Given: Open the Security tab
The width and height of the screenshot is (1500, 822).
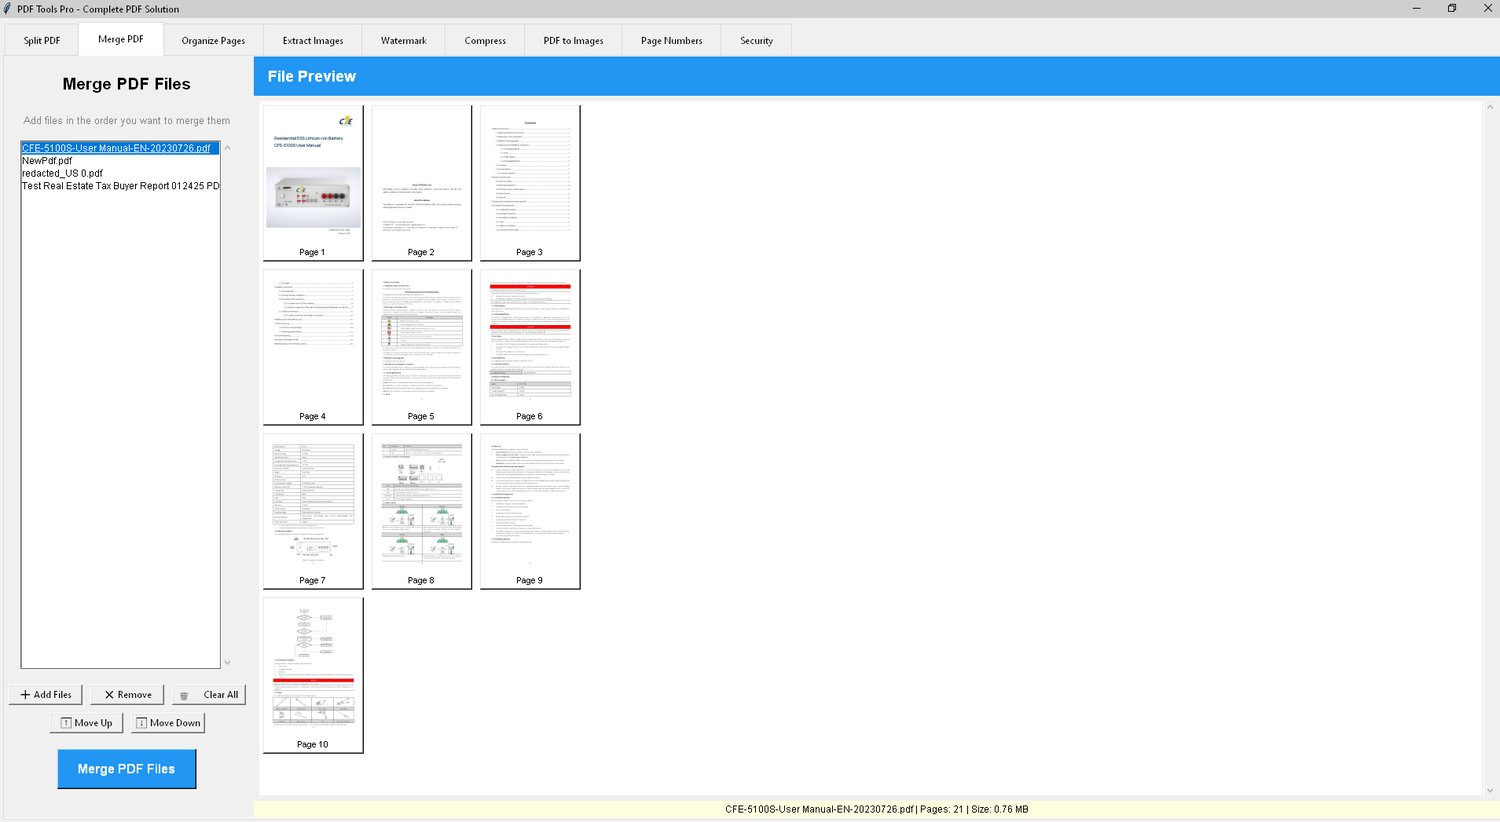Looking at the screenshot, I should click(x=757, y=41).
